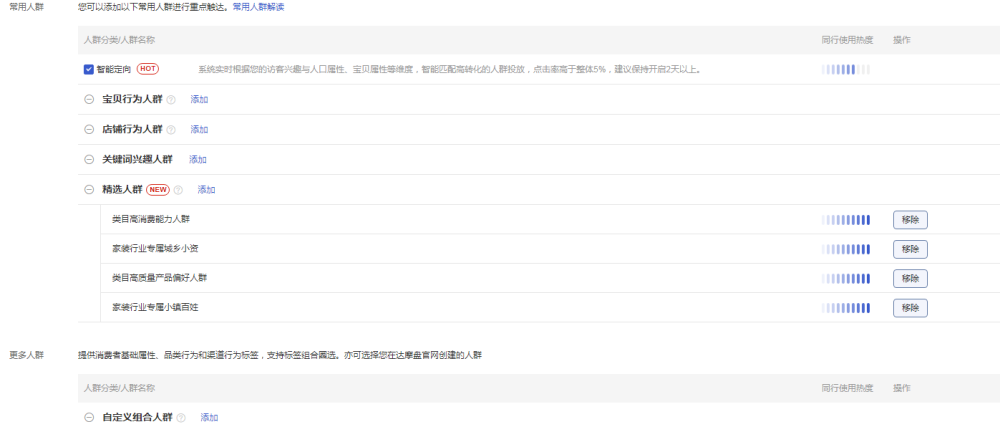Open the 常用人群解读 link
1000x432 pixels.
coord(258,7)
